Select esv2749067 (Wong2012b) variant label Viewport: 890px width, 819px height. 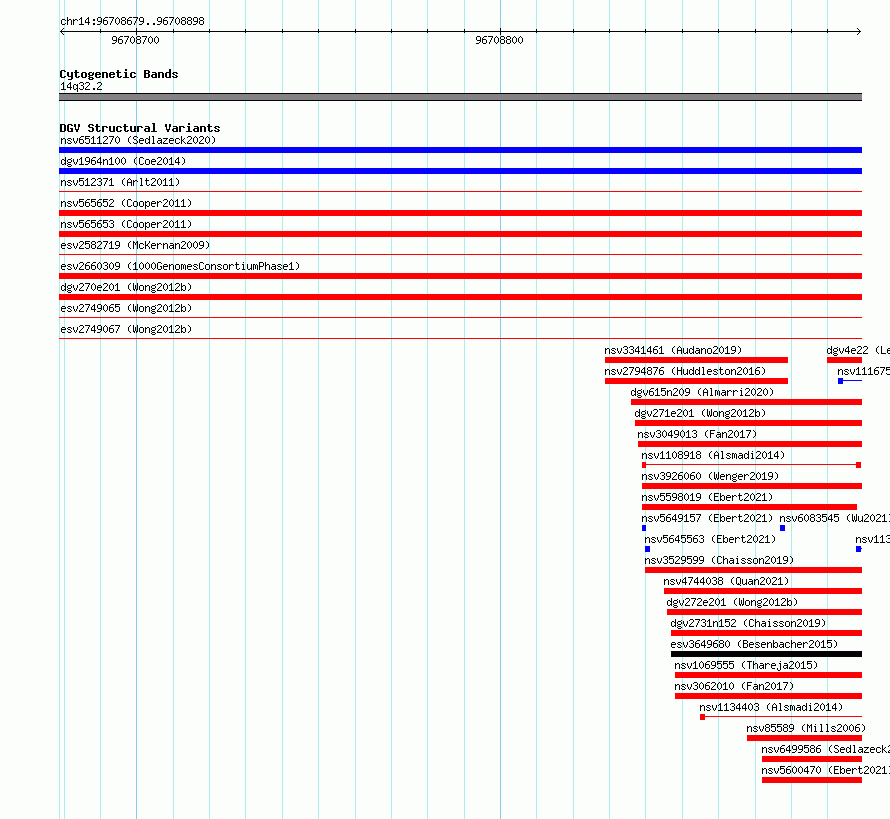(x=126, y=329)
